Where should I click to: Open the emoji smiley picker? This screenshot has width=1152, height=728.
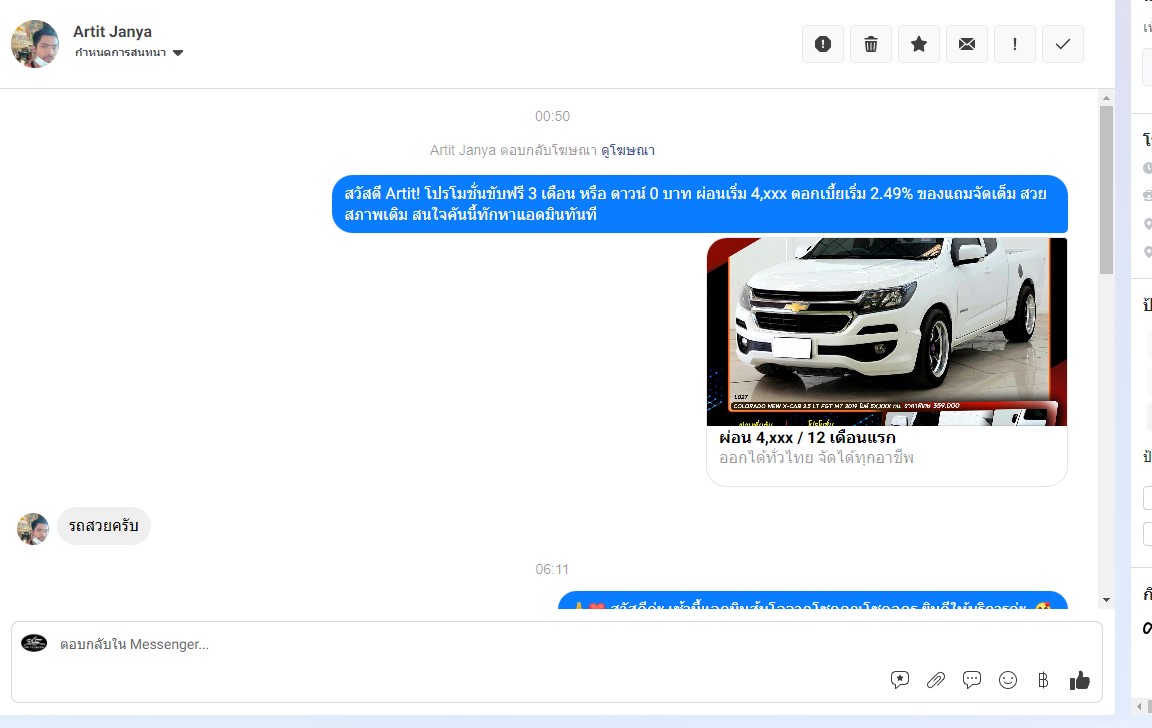click(x=1008, y=680)
